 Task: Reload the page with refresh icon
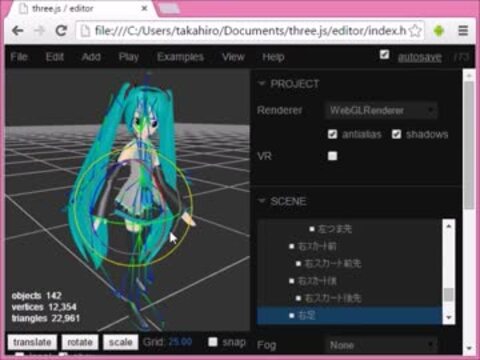coord(61,31)
